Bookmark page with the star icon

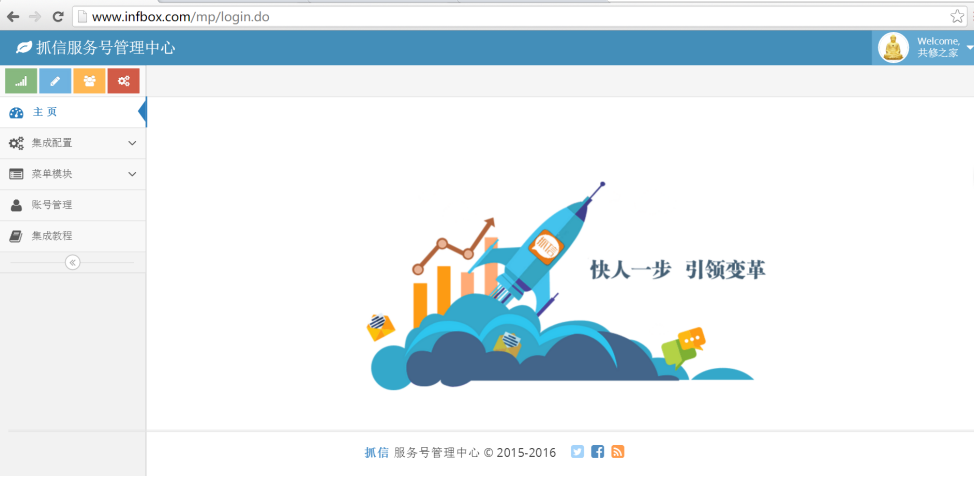point(957,16)
